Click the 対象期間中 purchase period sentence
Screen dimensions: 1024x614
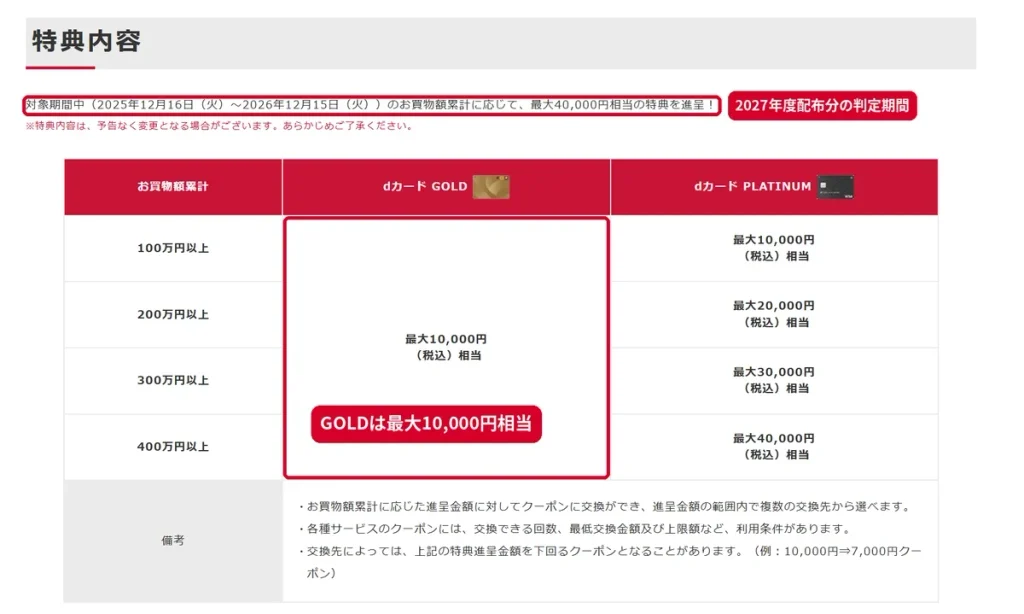pyautogui.click(x=371, y=105)
